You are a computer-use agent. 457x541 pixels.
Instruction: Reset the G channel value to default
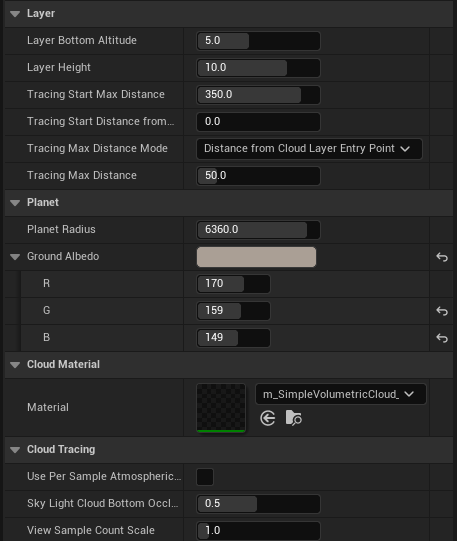[442, 311]
